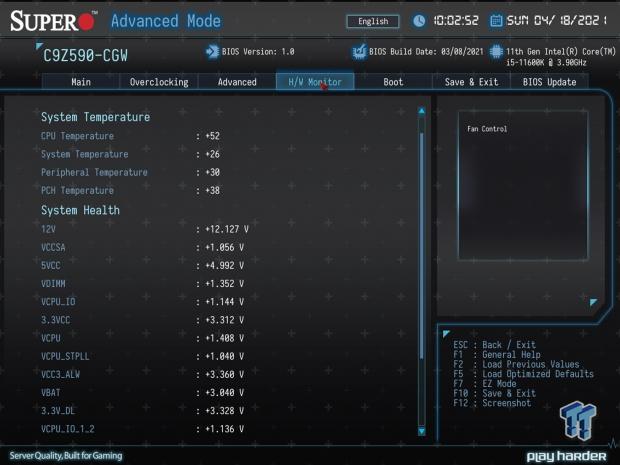Click the clock icon beside the time
The width and height of the screenshot is (620, 465).
click(419, 21)
